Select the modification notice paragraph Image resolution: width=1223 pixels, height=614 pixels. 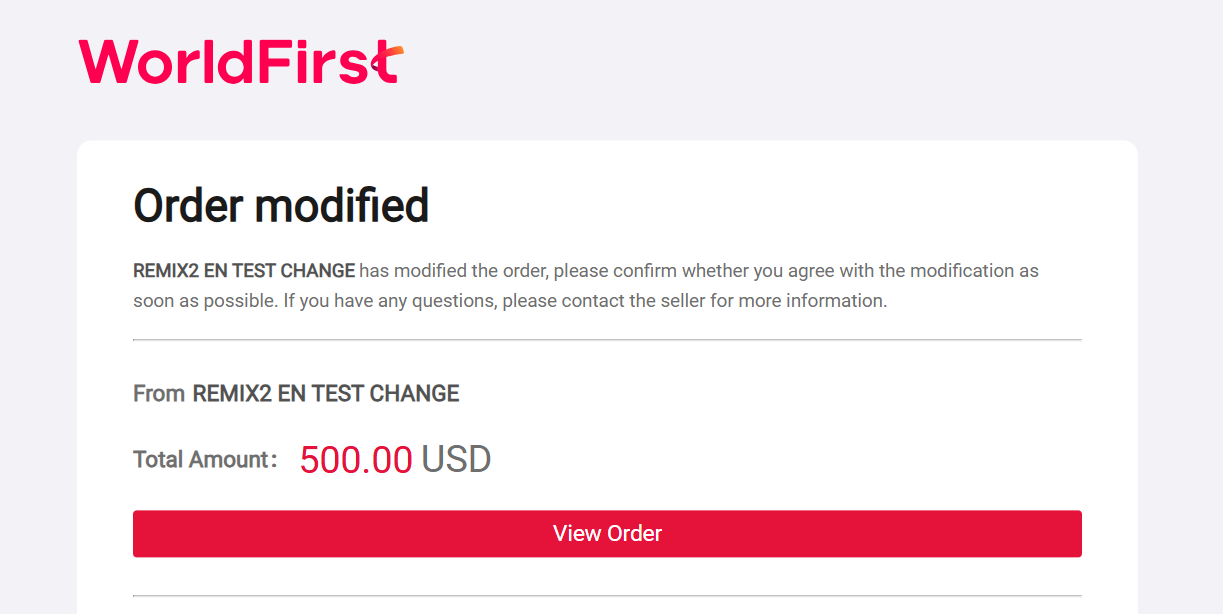585,285
